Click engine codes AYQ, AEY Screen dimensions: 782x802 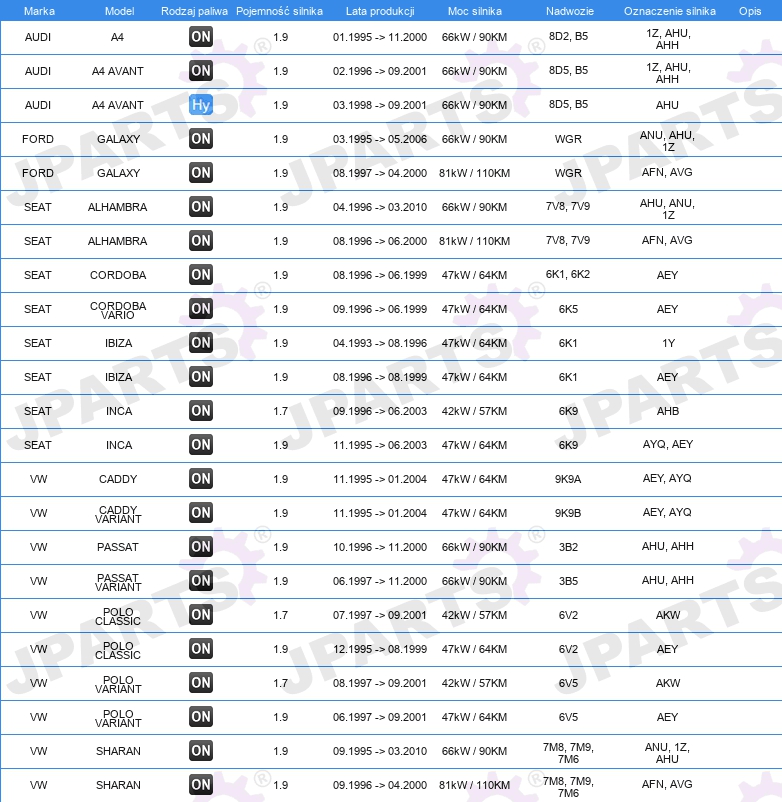pyautogui.click(x=668, y=444)
